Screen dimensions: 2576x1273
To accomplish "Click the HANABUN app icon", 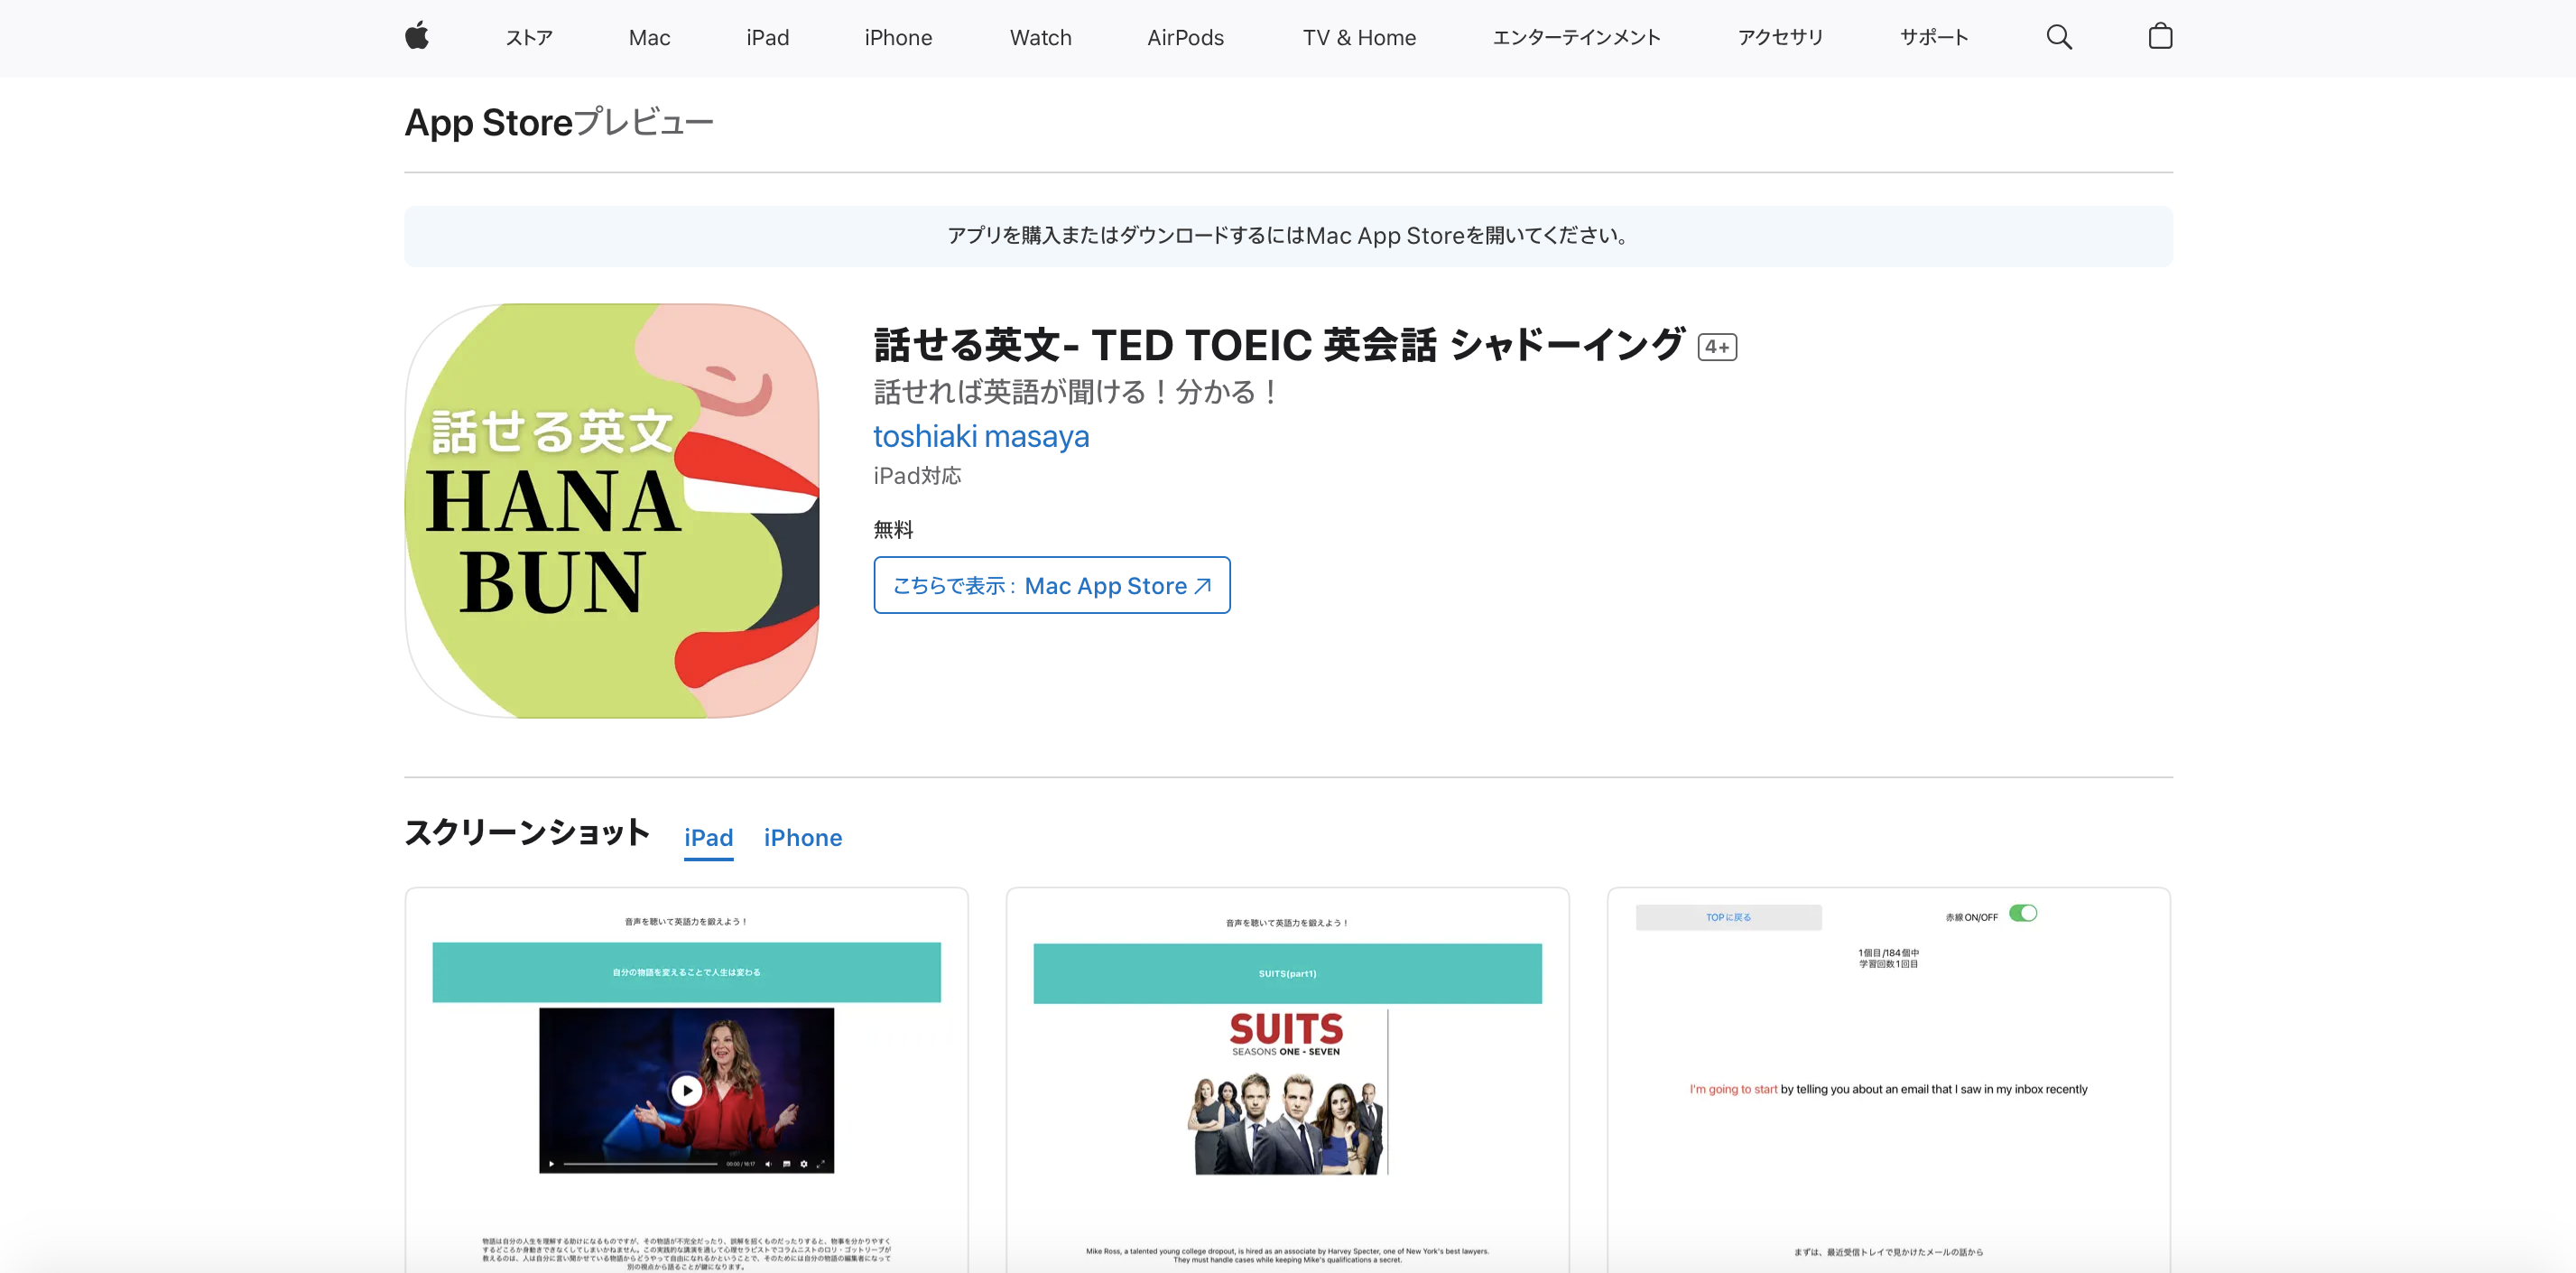I will tap(612, 511).
